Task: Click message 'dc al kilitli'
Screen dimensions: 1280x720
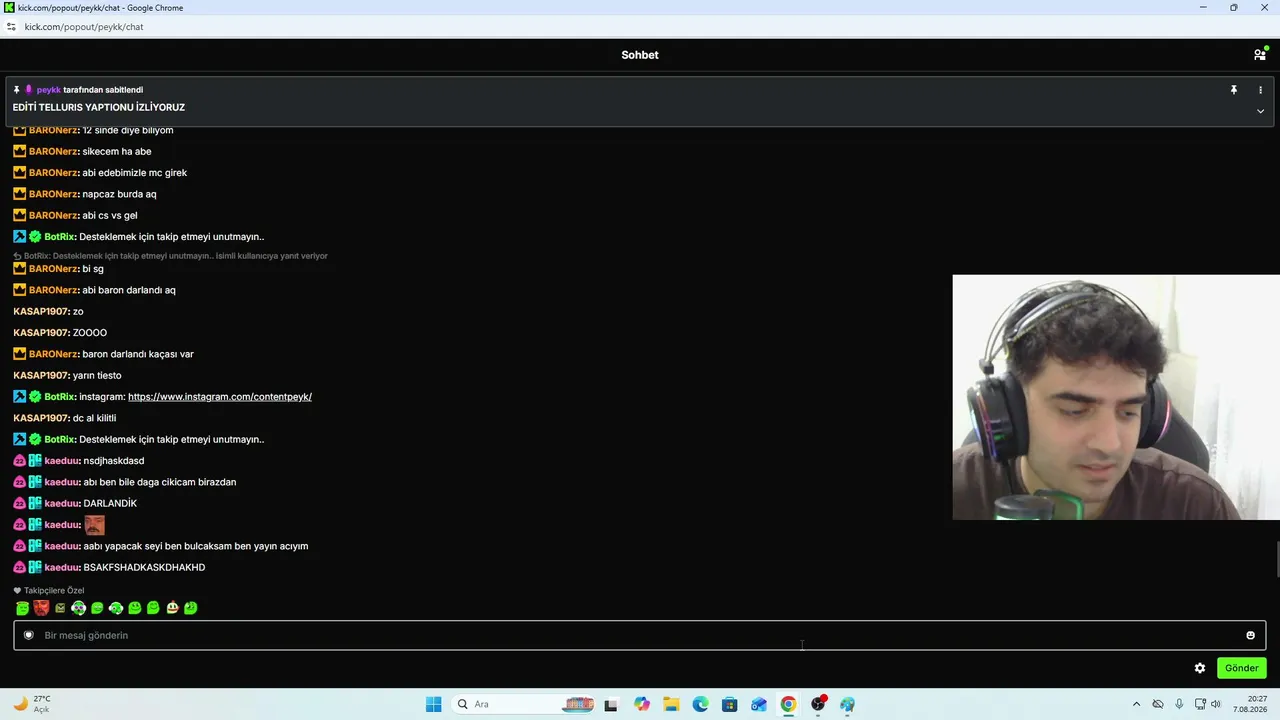Action: (94, 418)
